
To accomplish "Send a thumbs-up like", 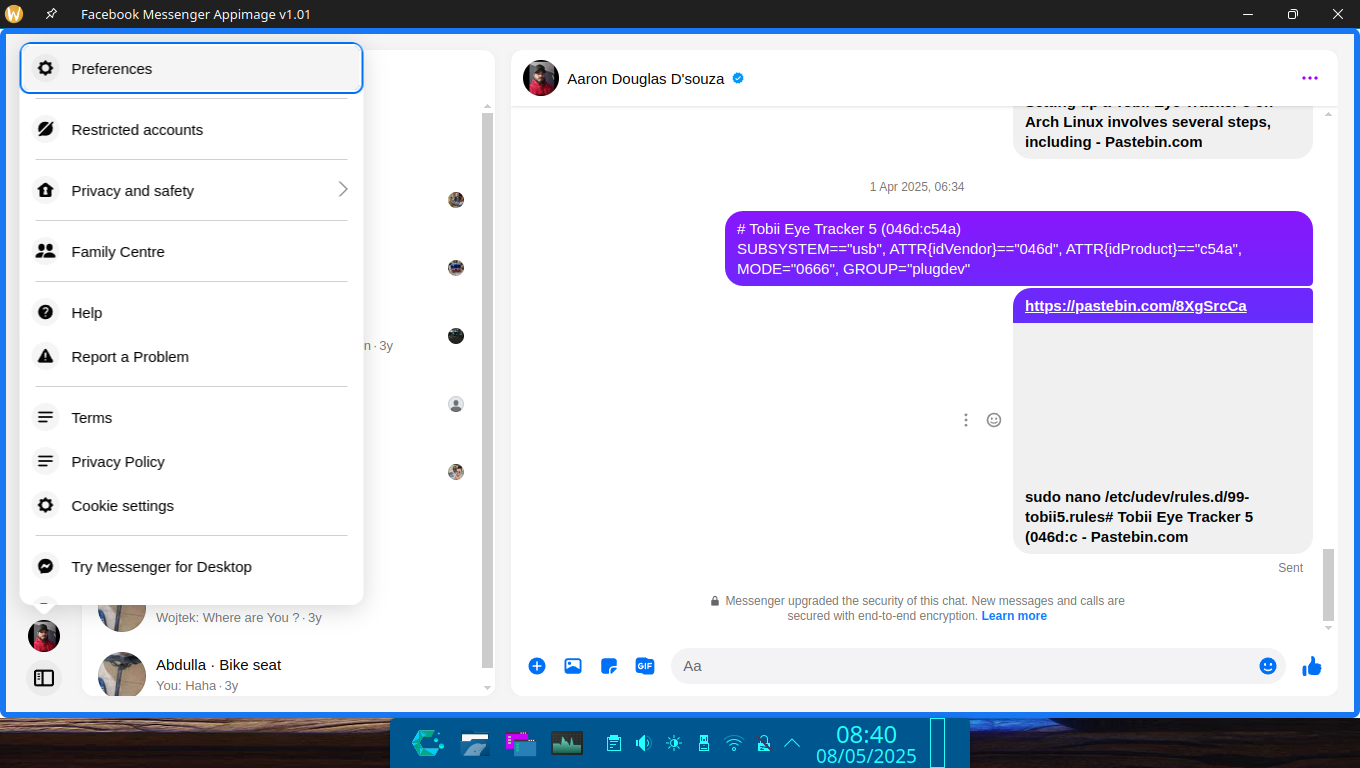I will coord(1312,666).
